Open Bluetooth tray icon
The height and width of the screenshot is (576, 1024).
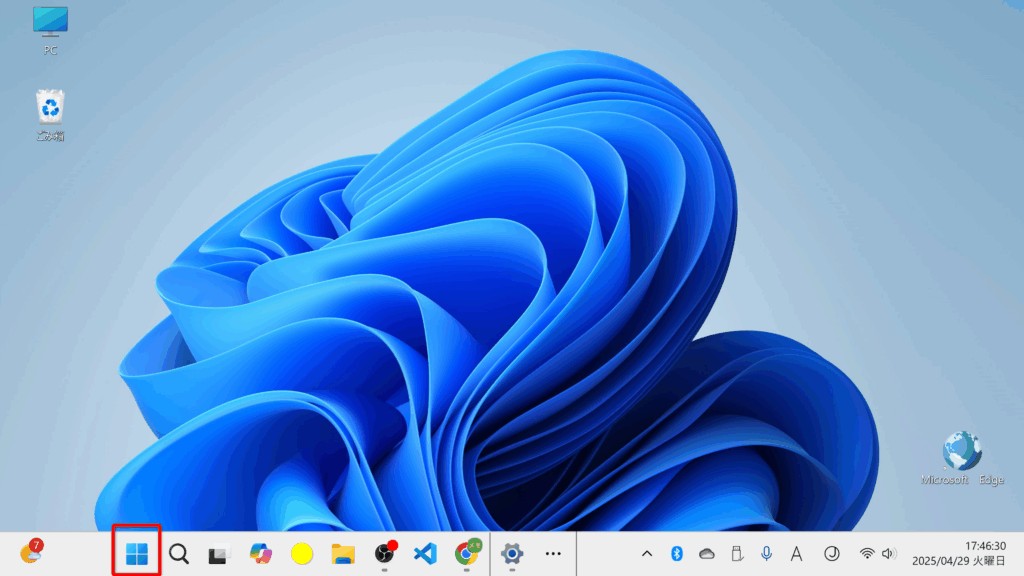coord(677,554)
